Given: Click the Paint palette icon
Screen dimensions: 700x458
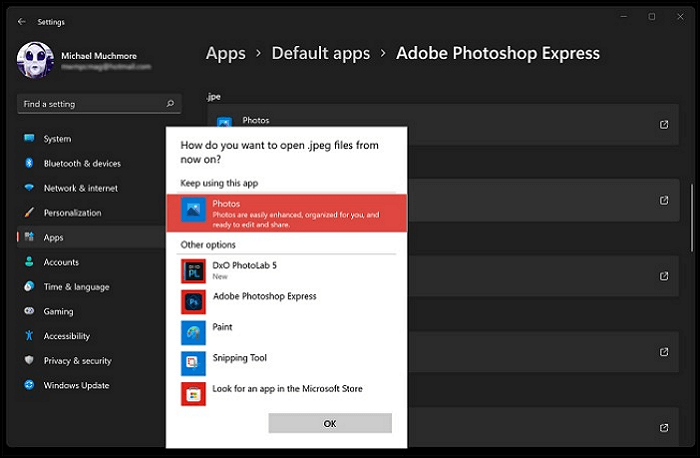Looking at the screenshot, I should pyautogui.click(x=193, y=333).
